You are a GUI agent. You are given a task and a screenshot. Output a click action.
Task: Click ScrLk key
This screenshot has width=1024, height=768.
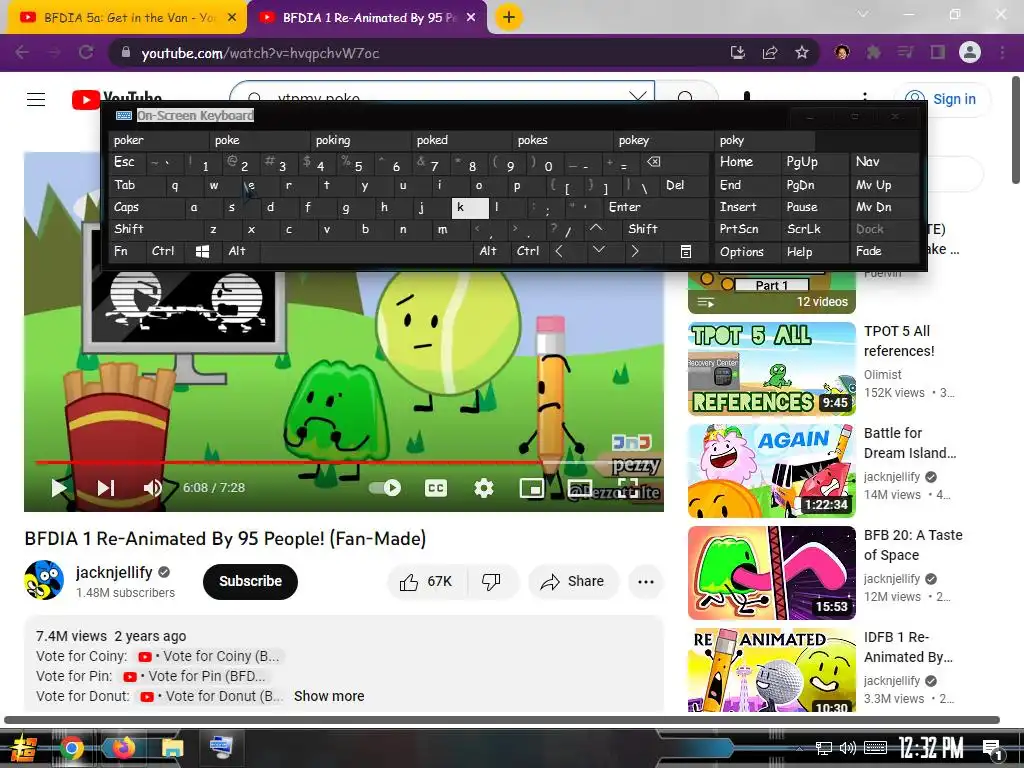(814, 229)
